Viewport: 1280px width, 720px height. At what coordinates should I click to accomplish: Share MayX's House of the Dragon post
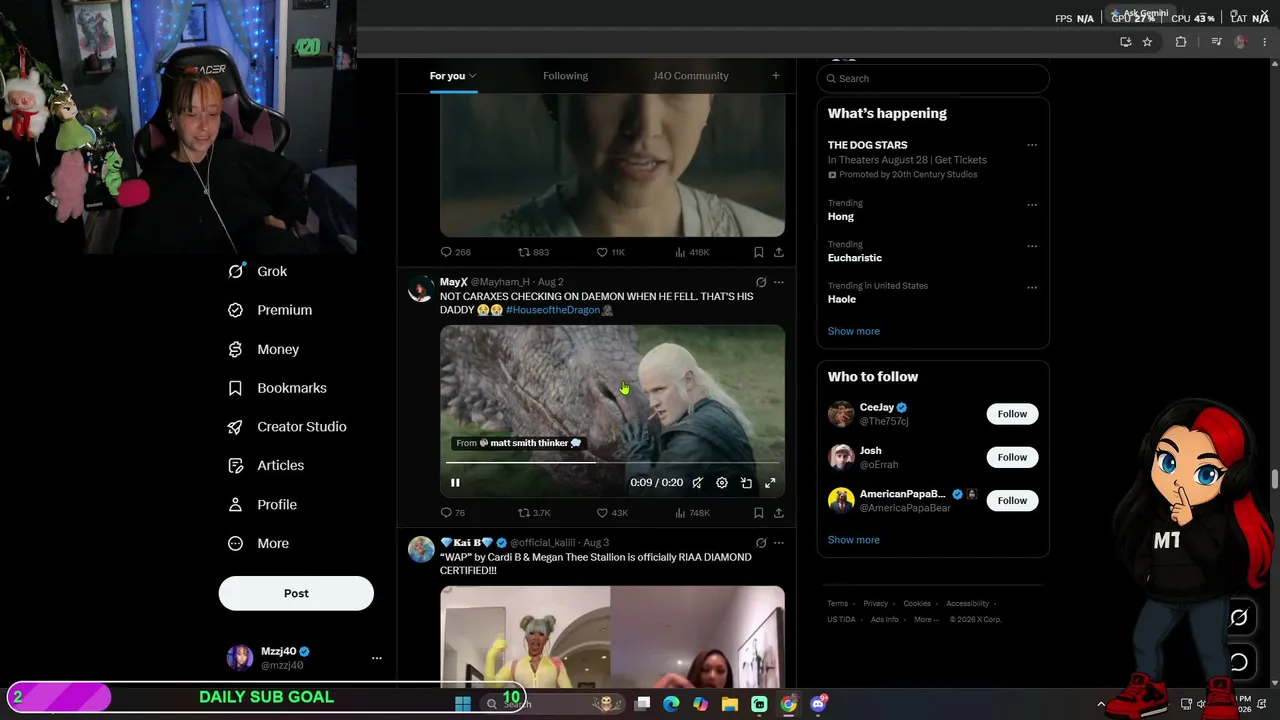click(779, 513)
